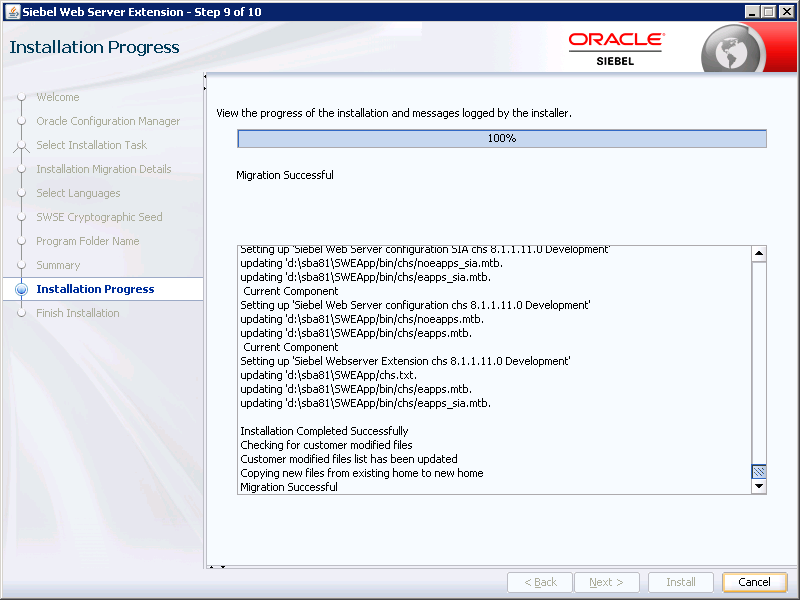Click the log scrollbar down arrow
This screenshot has height=600, width=800.
click(x=759, y=486)
